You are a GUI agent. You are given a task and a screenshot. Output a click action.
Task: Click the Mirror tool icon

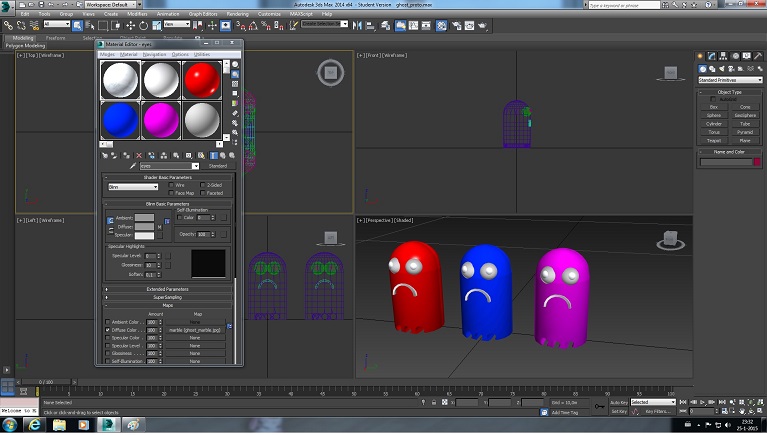click(357, 25)
